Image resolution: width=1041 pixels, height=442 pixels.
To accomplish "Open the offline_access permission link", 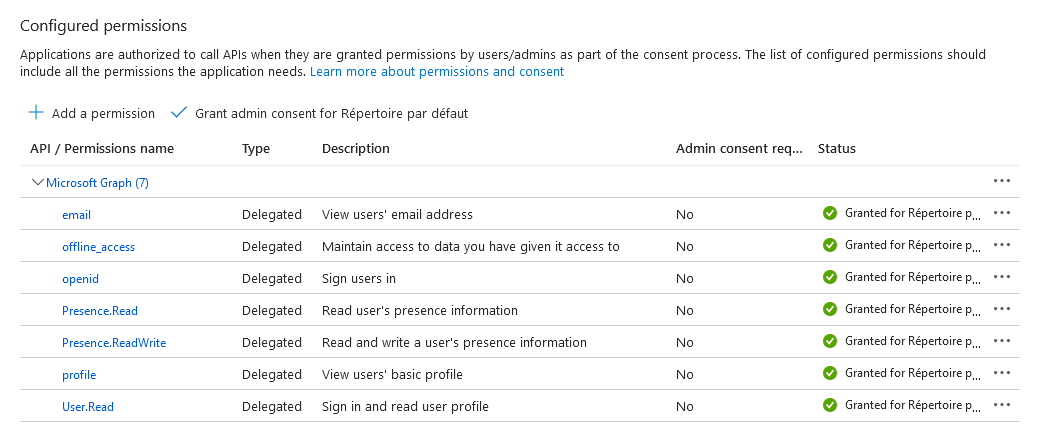I will 98,247.
